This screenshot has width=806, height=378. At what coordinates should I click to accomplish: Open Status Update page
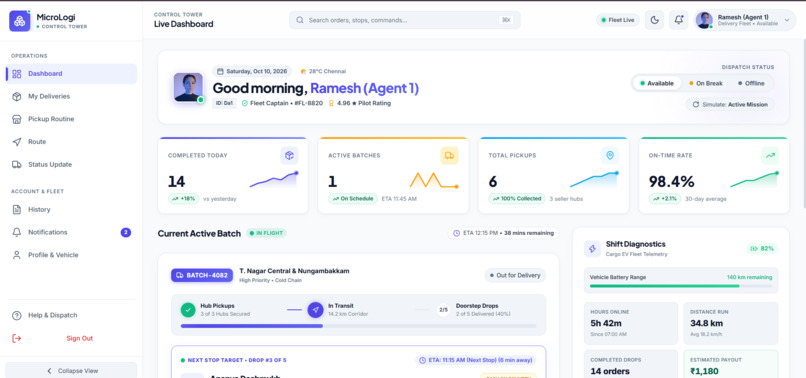pyautogui.click(x=71, y=165)
